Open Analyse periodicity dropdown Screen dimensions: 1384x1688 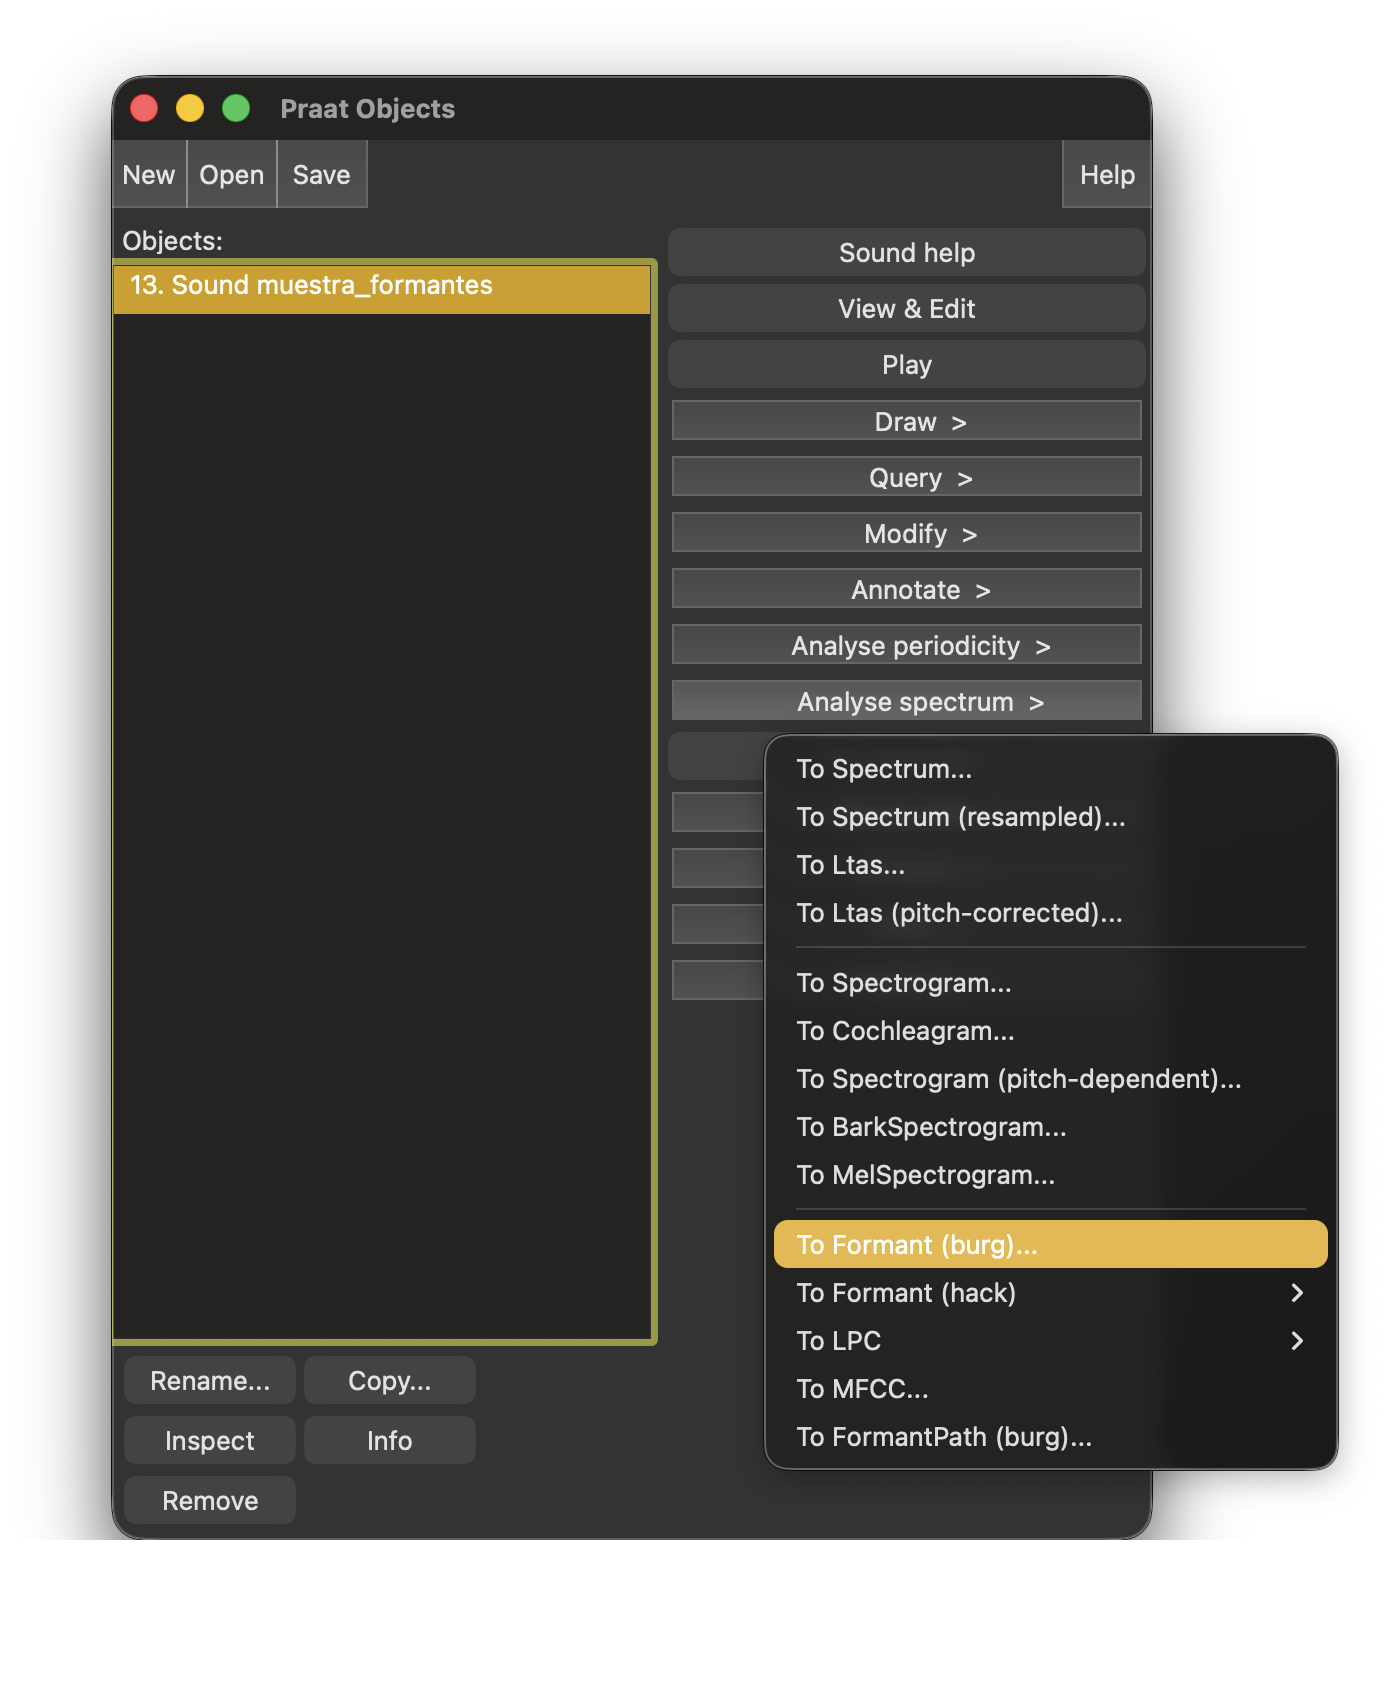point(906,645)
